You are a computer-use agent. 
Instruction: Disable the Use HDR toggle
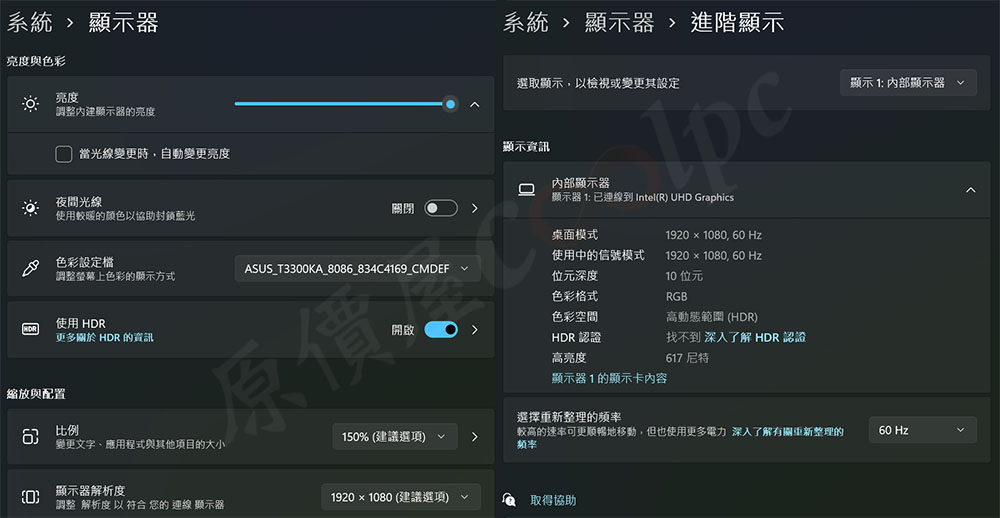(441, 330)
